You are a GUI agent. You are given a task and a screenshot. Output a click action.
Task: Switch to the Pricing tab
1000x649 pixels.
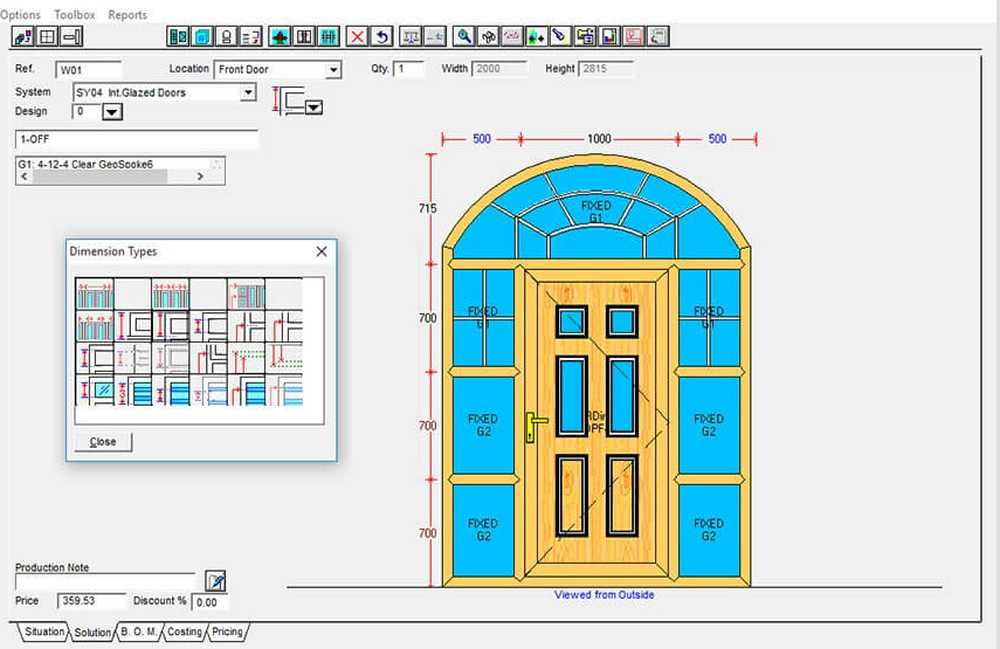point(227,632)
